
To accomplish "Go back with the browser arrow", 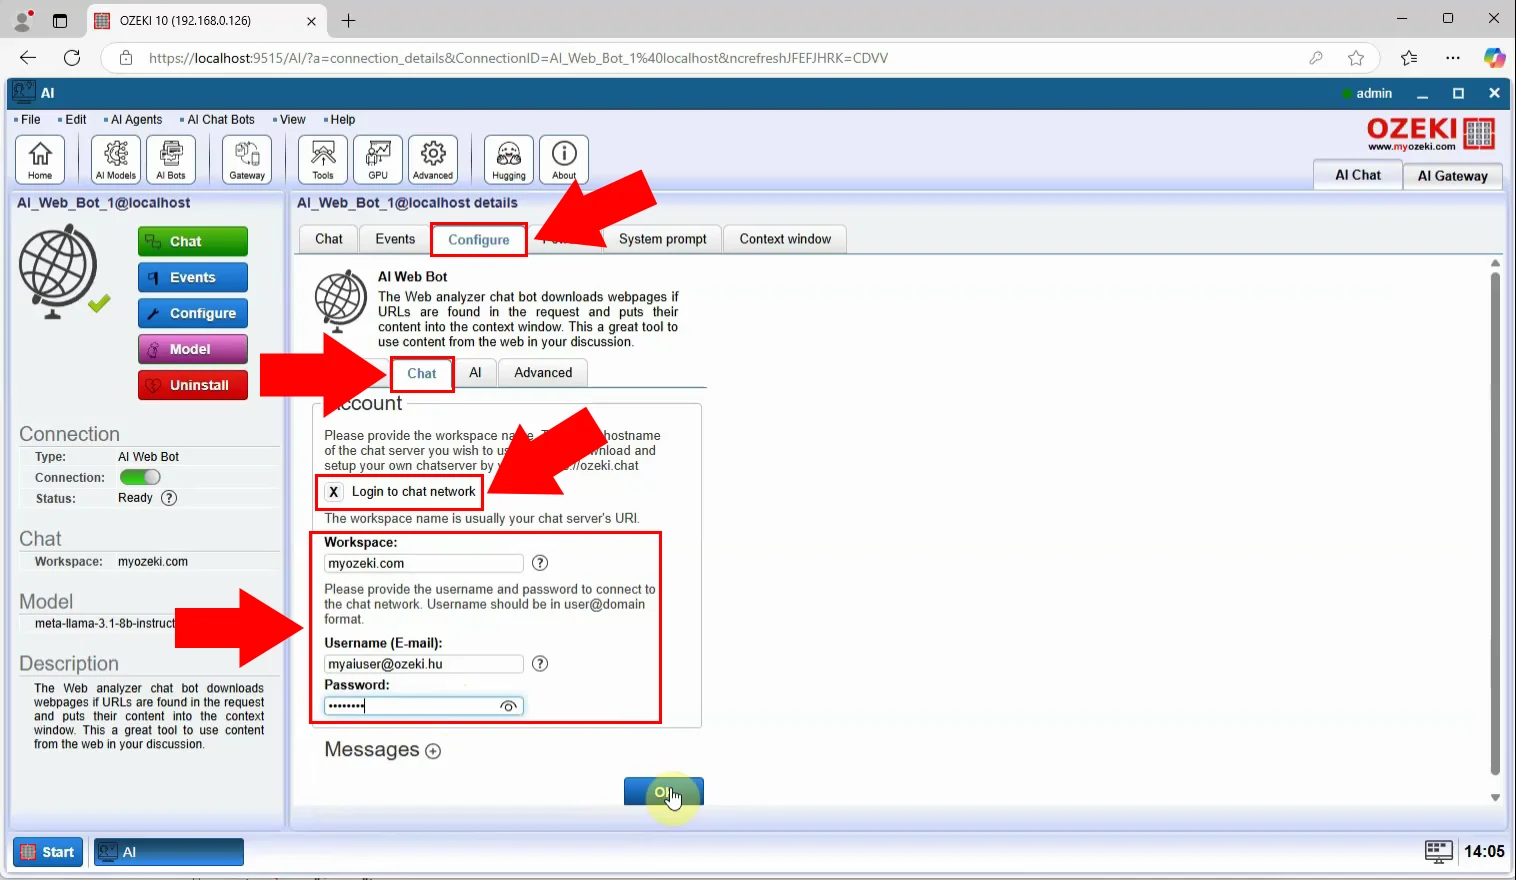I will 28,58.
